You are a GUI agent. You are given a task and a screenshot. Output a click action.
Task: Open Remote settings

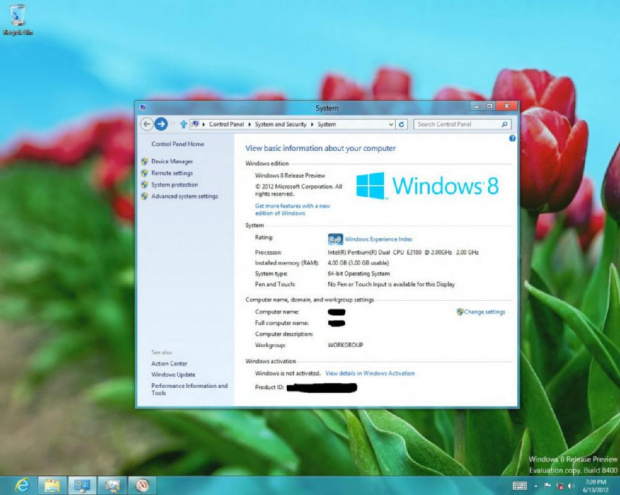[172, 173]
